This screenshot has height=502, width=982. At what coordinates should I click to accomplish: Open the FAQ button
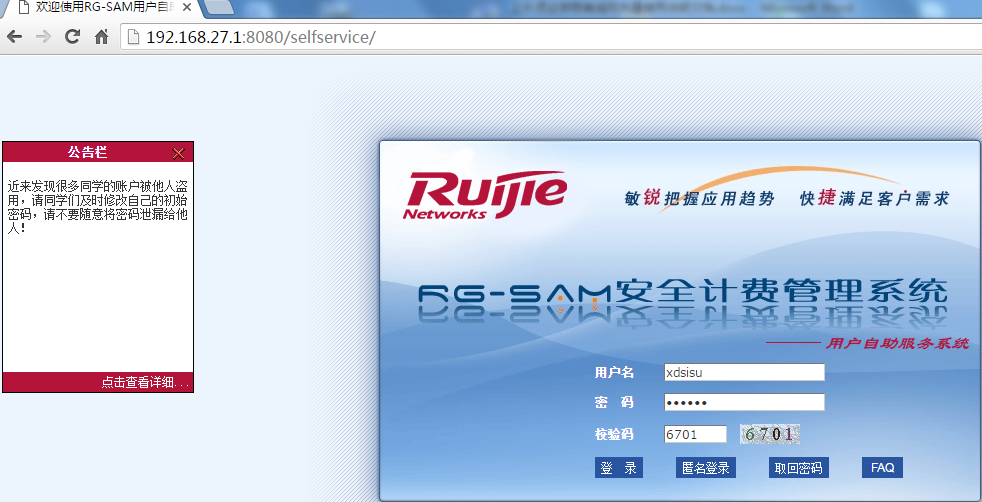882,468
